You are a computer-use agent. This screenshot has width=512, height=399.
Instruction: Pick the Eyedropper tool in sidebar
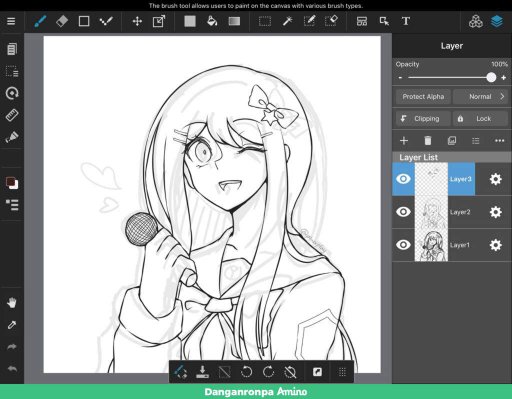coord(12,325)
